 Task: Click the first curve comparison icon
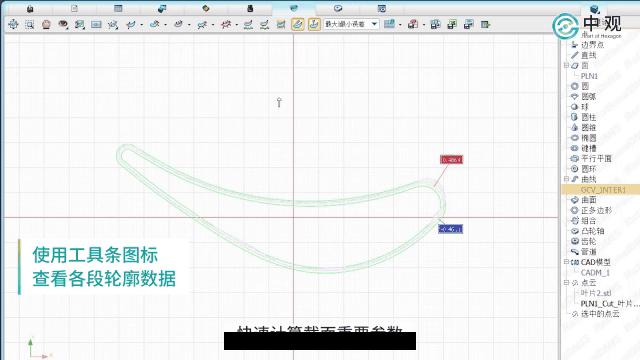pyautogui.click(x=248, y=24)
